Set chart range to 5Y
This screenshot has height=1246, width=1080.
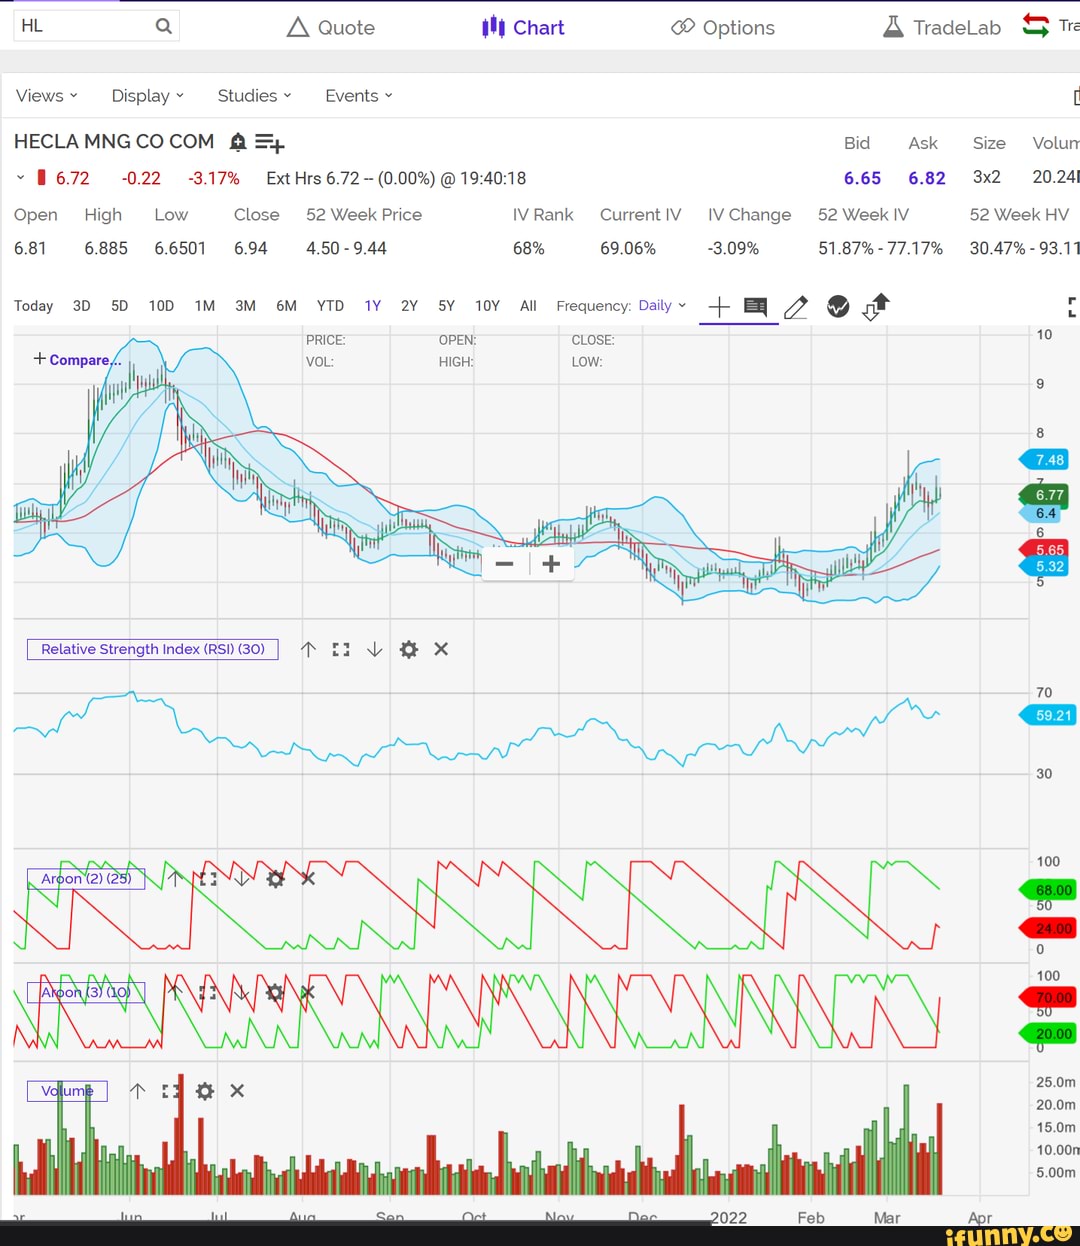[446, 306]
